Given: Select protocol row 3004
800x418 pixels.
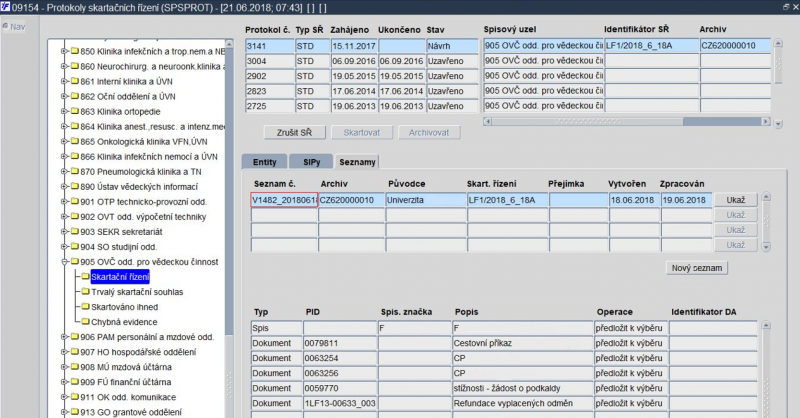Looking at the screenshot, I should click(268, 61).
